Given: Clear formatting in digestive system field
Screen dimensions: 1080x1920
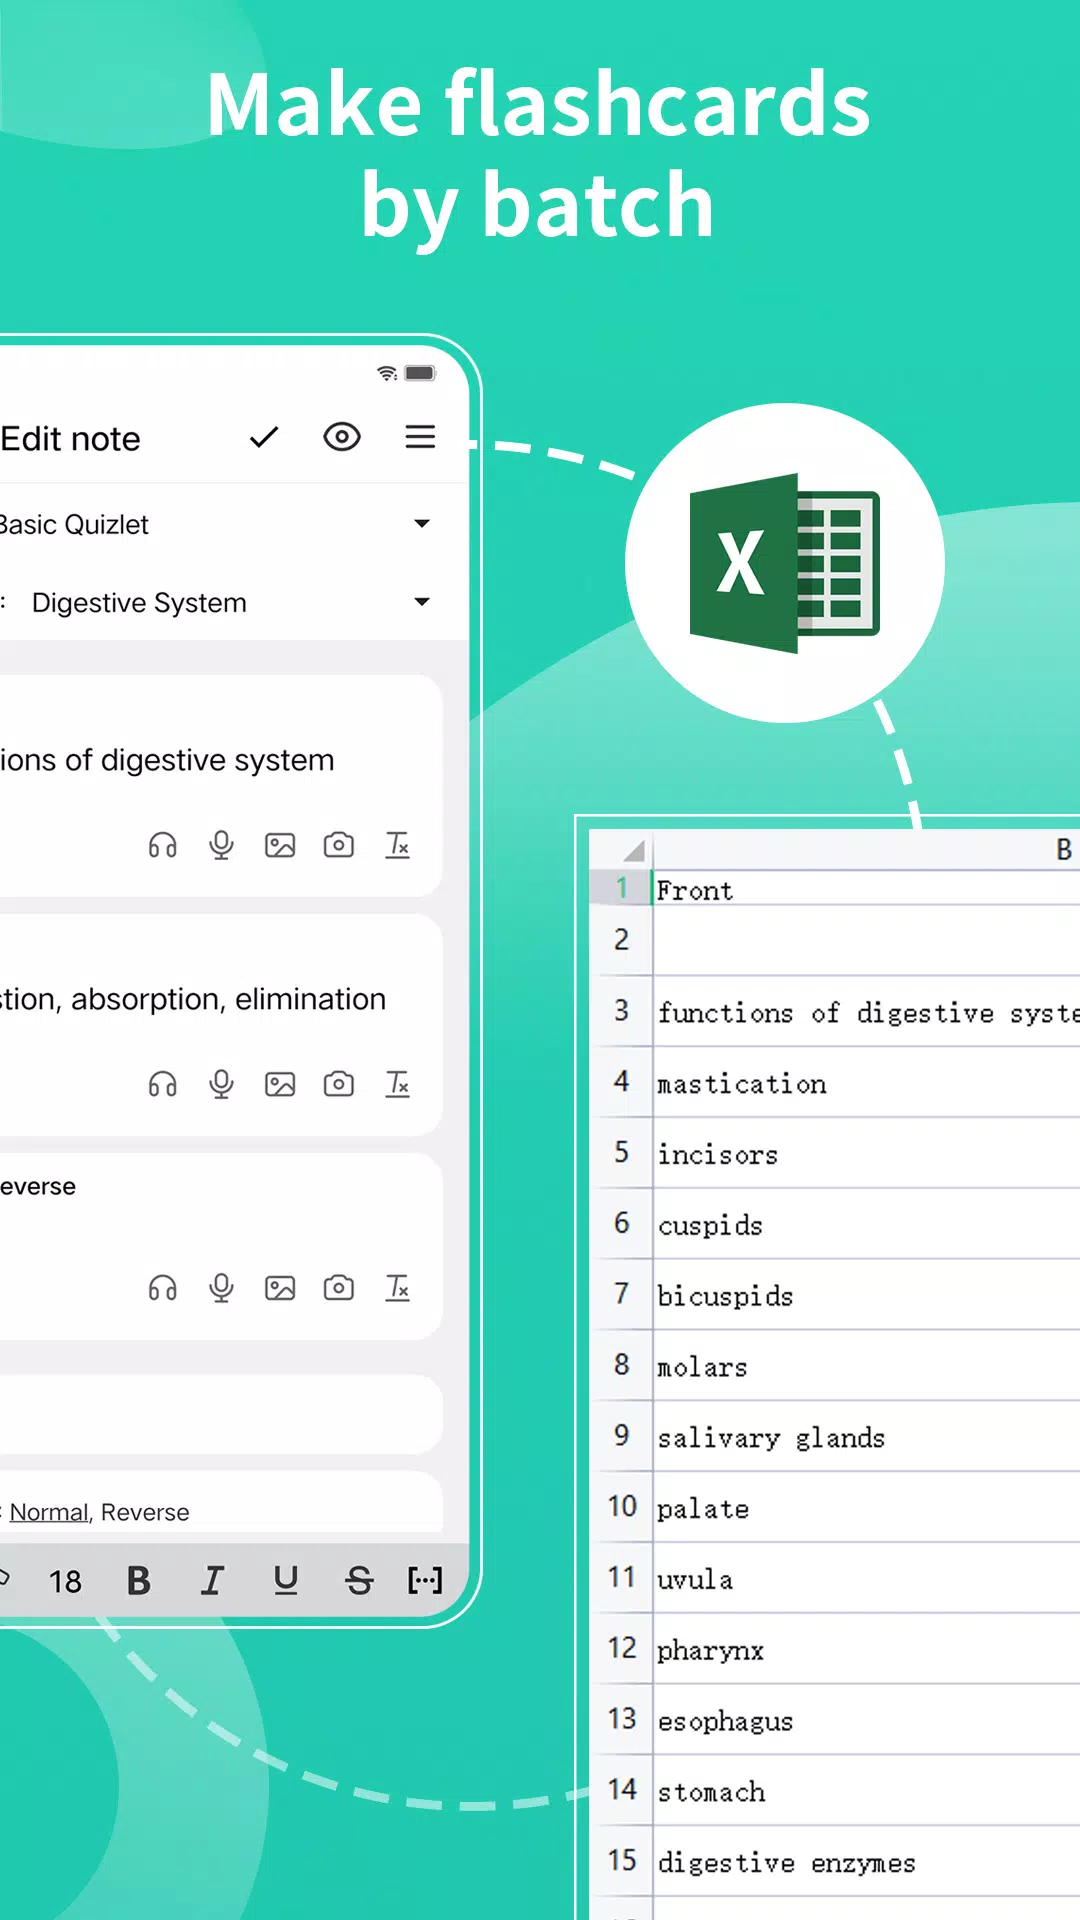Looking at the screenshot, I should pos(398,846).
